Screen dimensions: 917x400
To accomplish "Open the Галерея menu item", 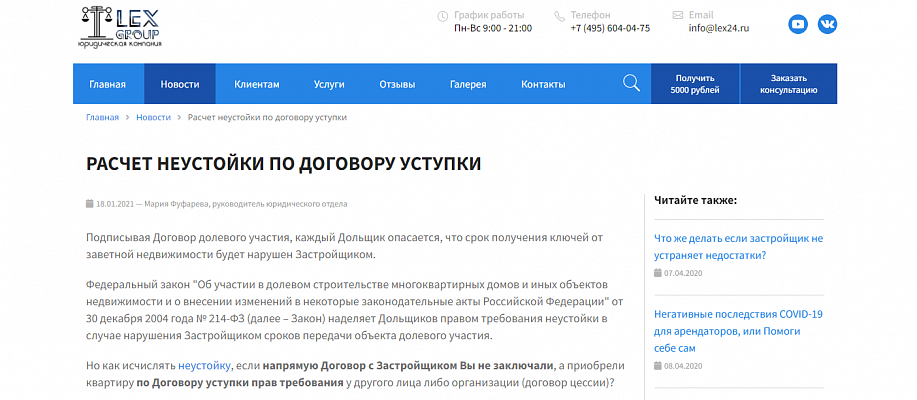I will click(468, 84).
